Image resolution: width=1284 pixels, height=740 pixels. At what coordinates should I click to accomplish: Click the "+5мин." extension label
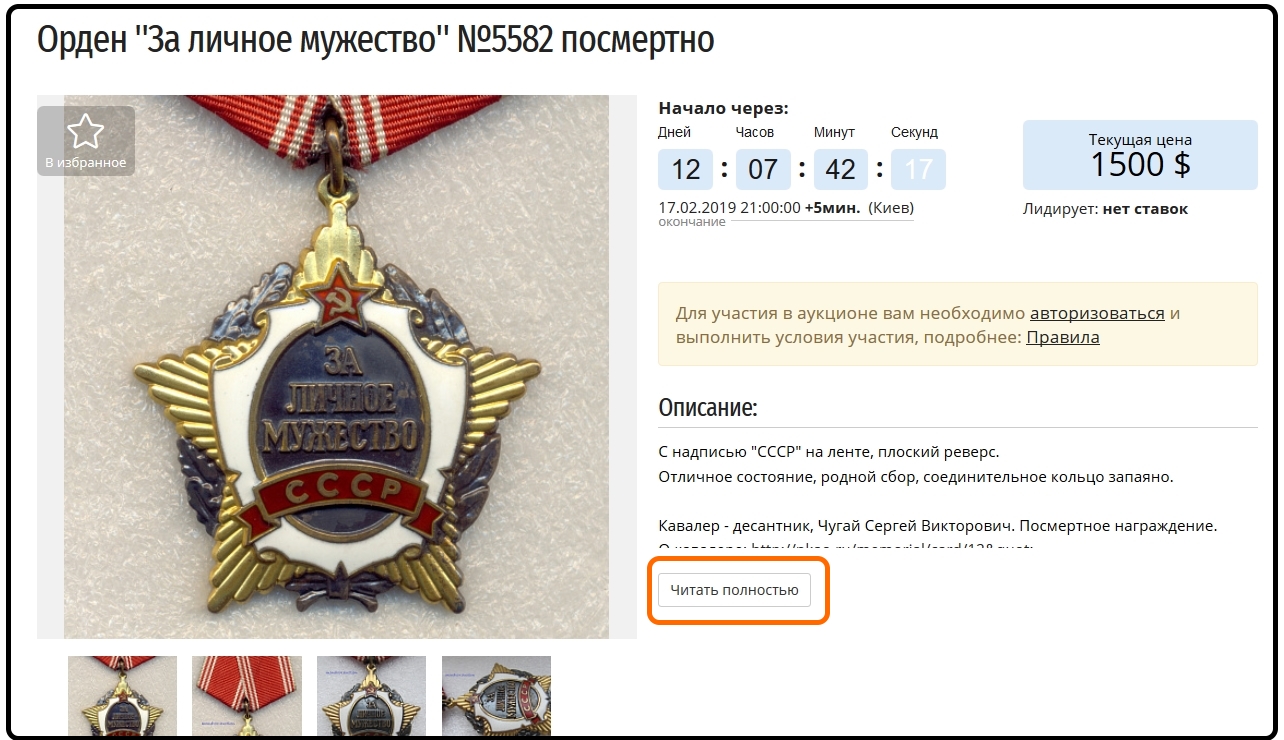[833, 208]
